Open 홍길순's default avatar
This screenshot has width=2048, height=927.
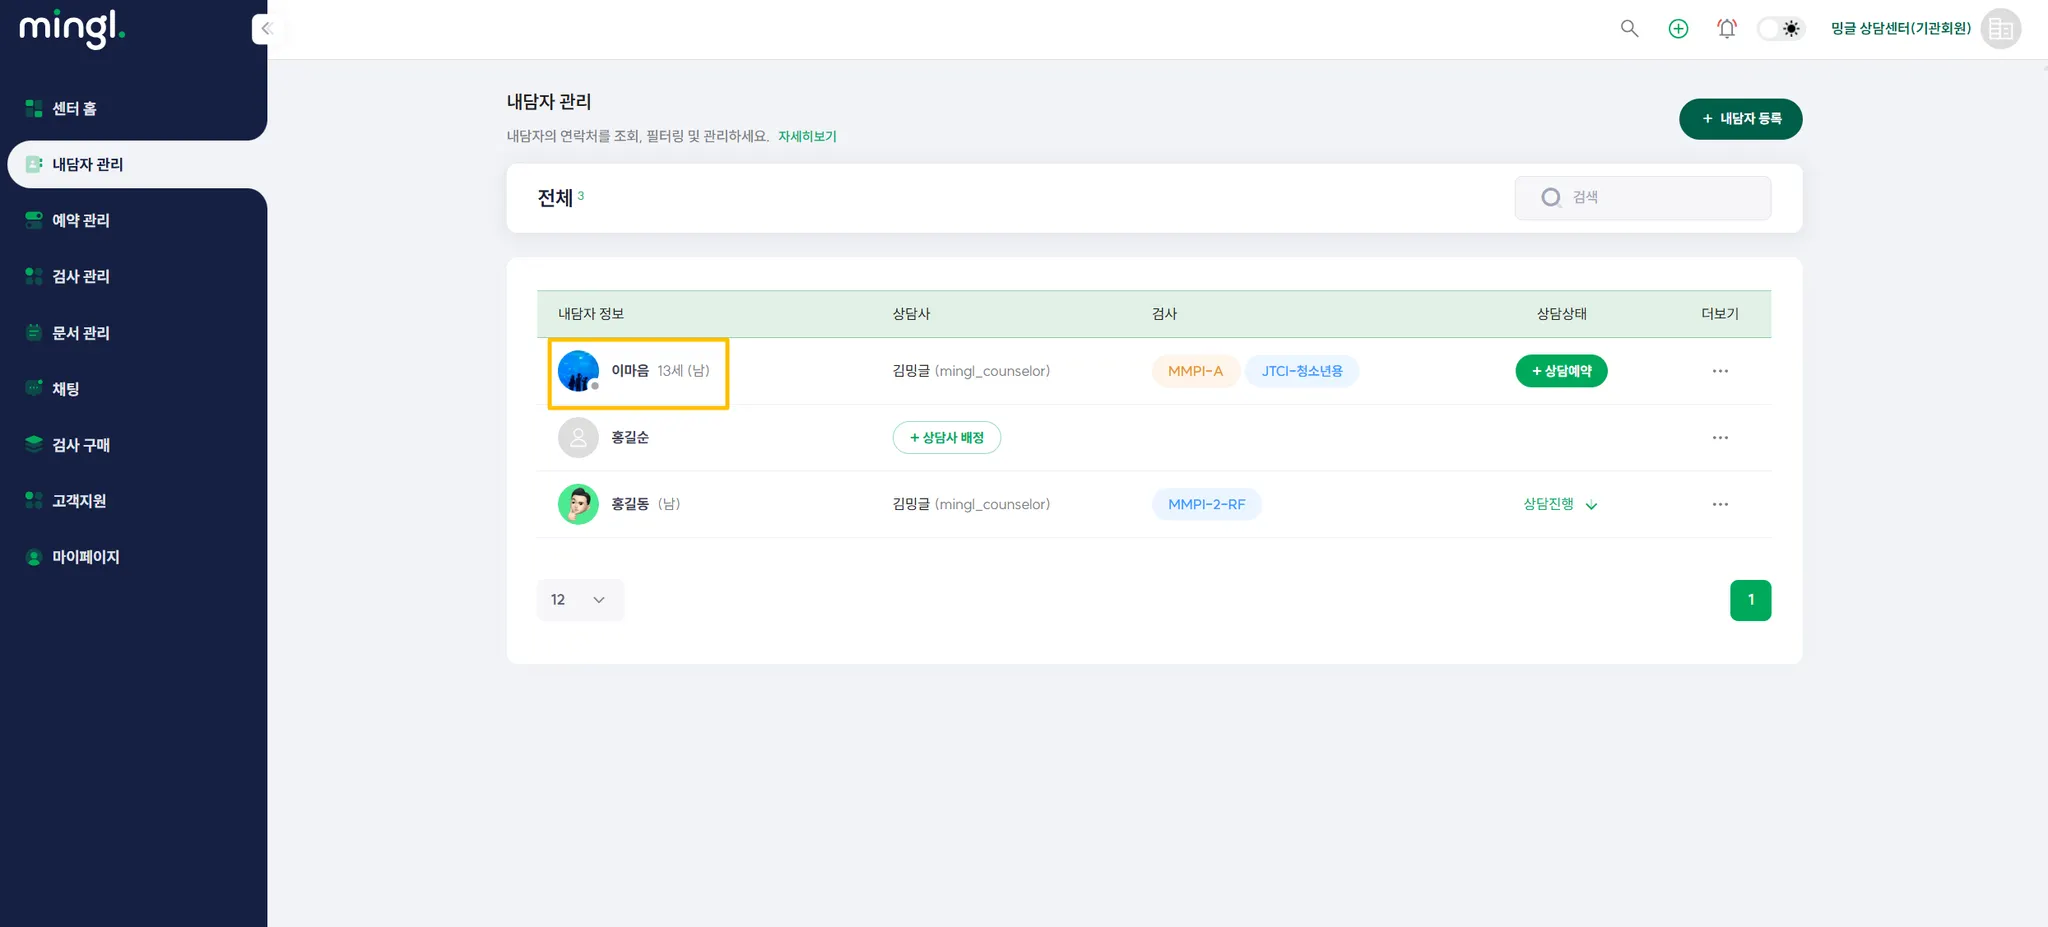pyautogui.click(x=578, y=438)
